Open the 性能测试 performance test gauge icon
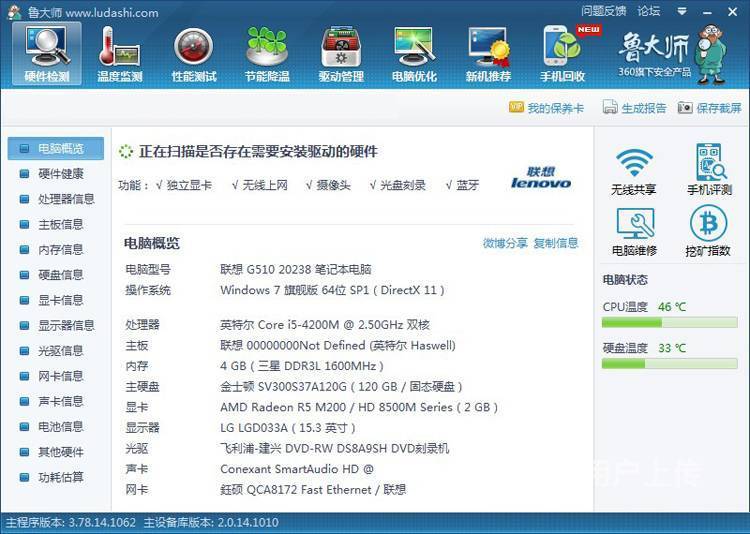Viewport: 750px width, 534px height. pos(194,54)
